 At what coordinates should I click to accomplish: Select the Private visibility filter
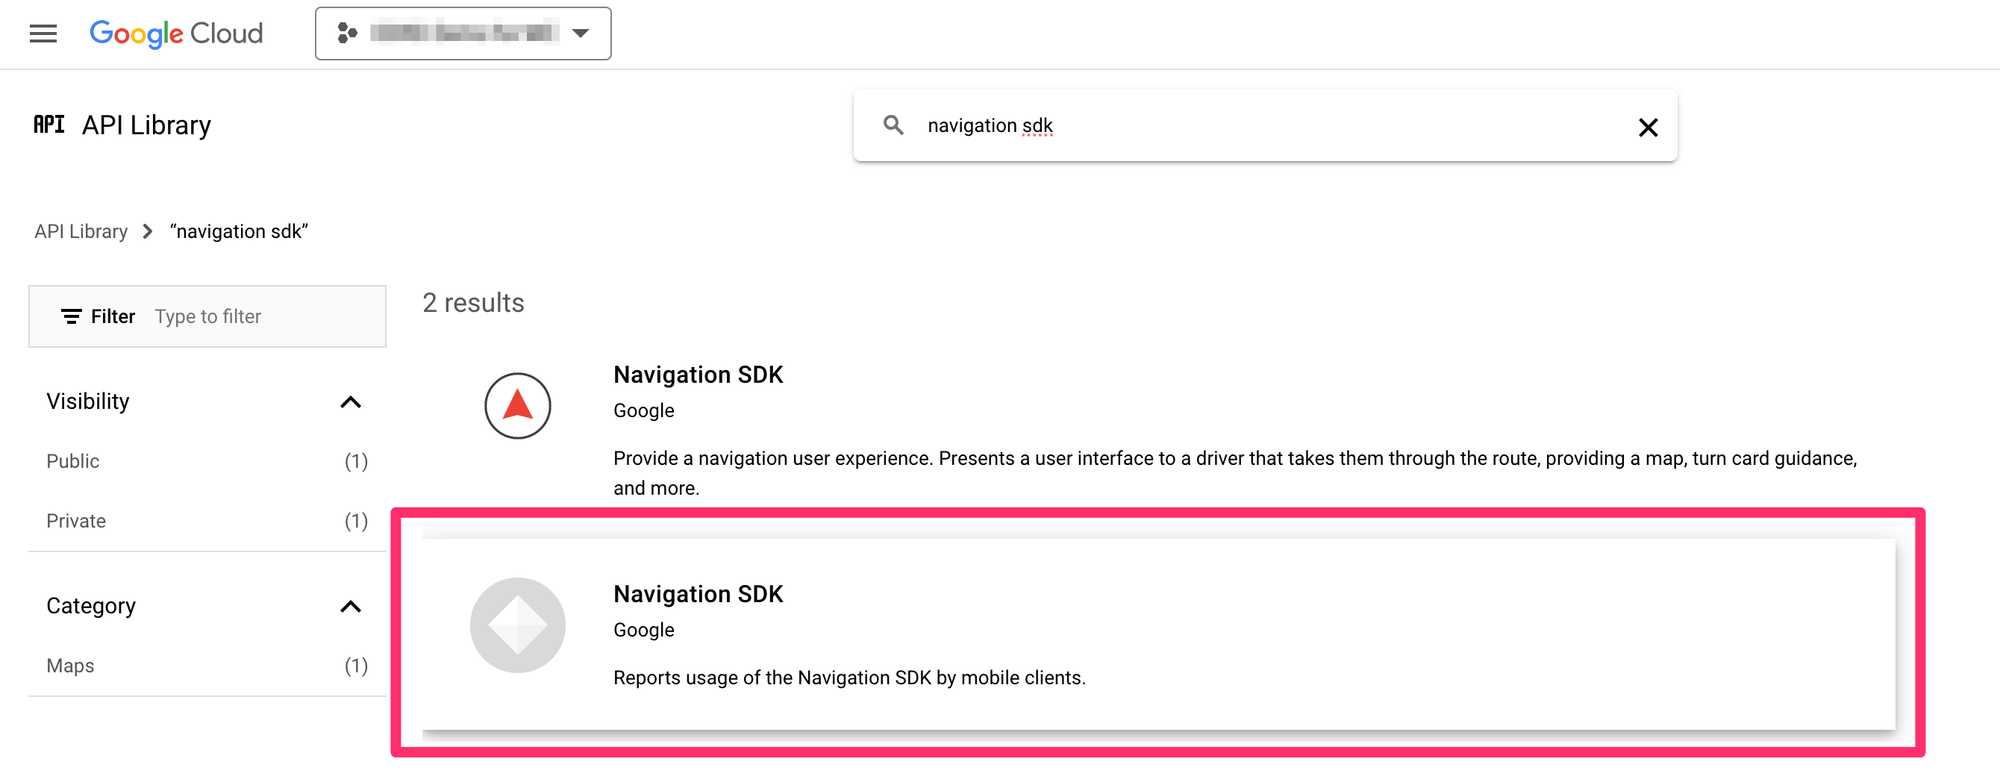point(75,520)
